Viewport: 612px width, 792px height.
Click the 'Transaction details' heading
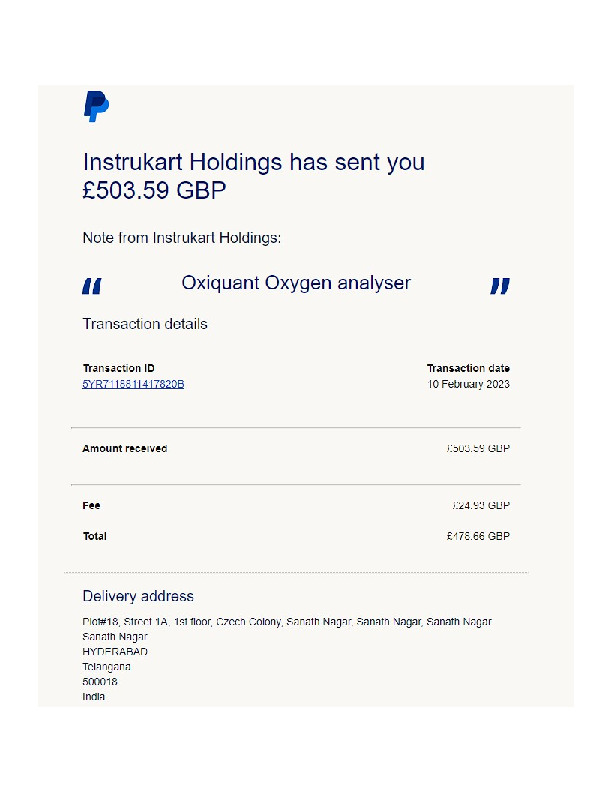tap(145, 324)
